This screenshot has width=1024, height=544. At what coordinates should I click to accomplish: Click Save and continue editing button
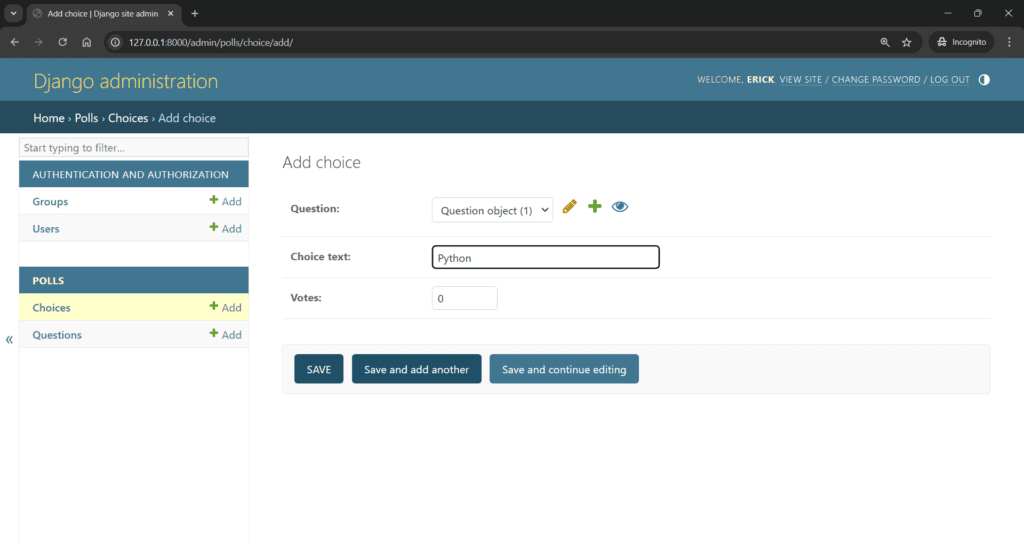pyautogui.click(x=564, y=369)
